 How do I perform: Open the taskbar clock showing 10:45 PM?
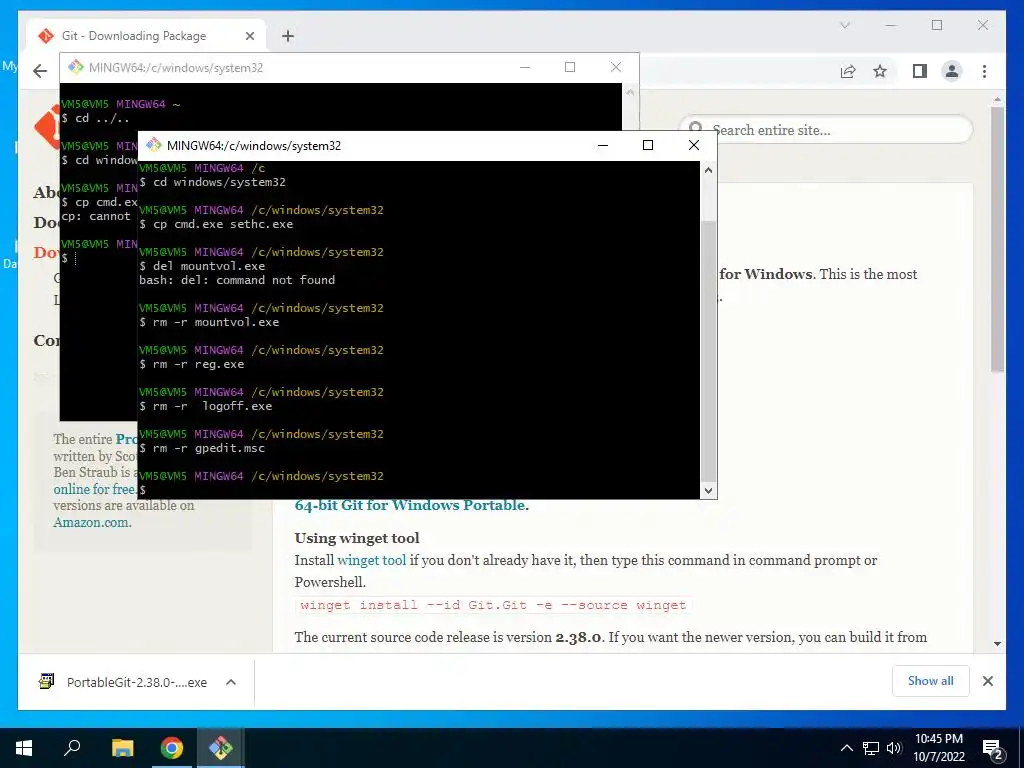[x=939, y=748]
